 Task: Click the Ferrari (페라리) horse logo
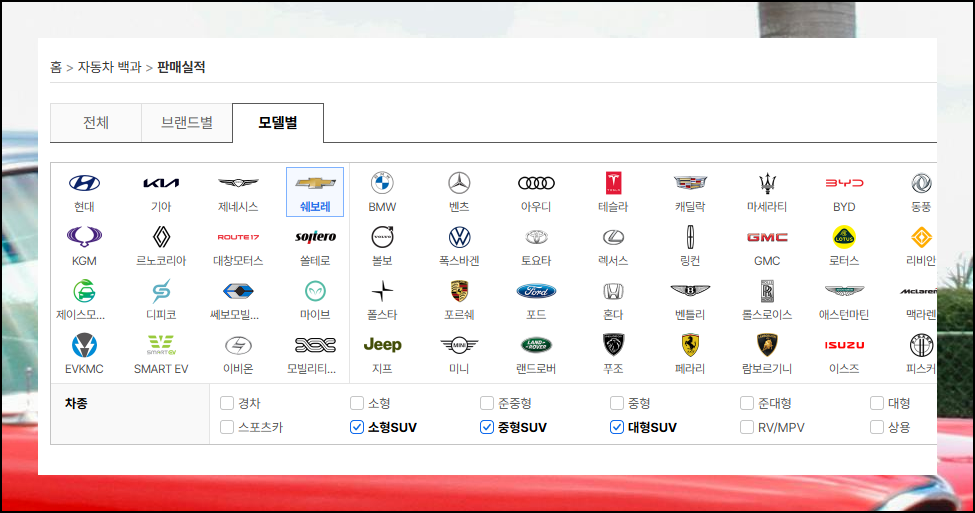pos(690,344)
